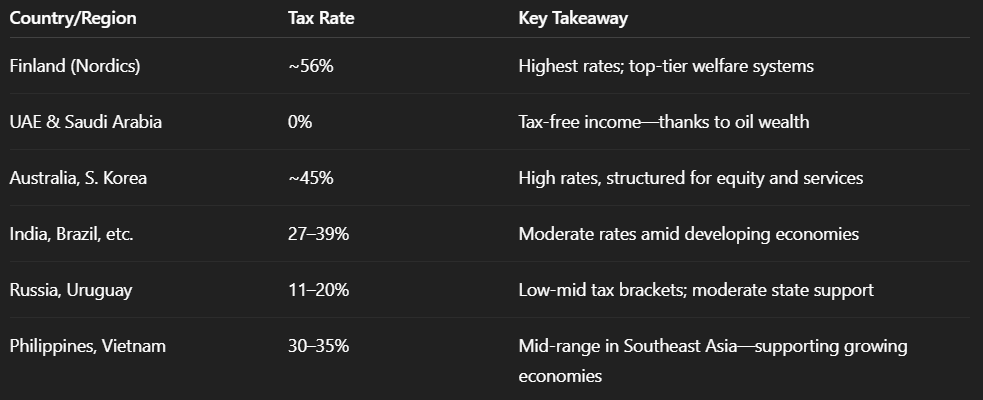Select the ~45% tax rate value
Screen dimensions: 983x400
(310, 178)
